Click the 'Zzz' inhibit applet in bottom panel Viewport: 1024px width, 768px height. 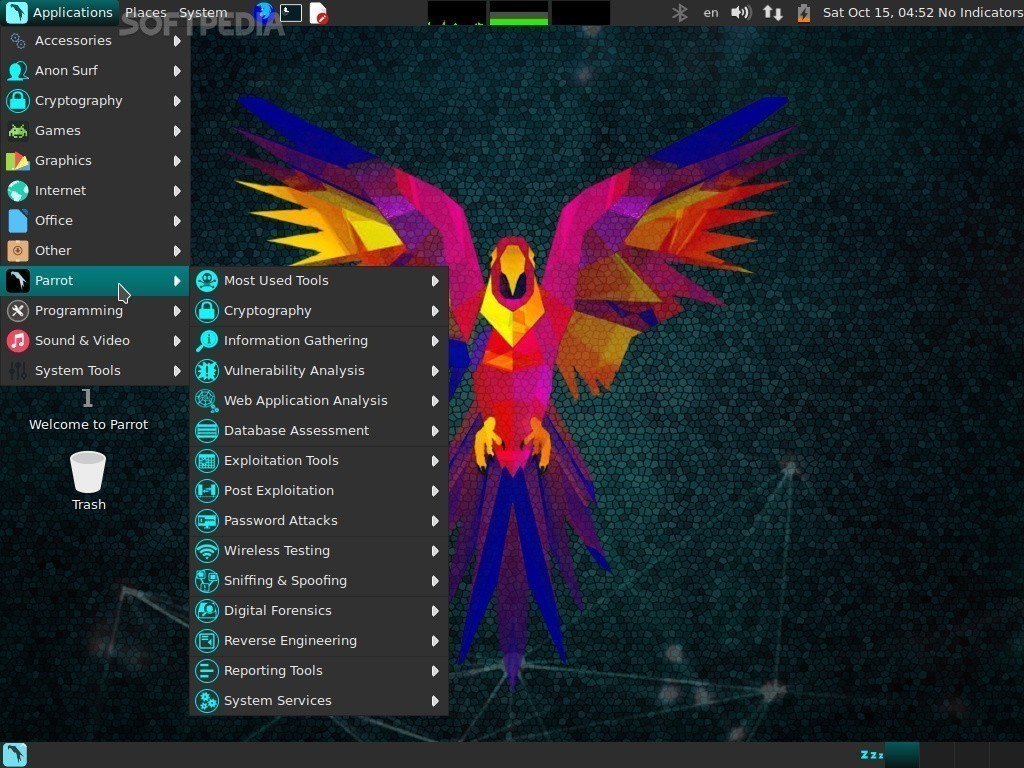point(872,755)
